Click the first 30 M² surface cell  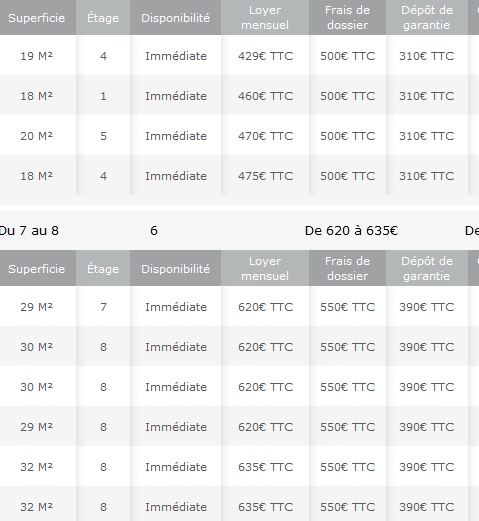(x=37, y=347)
